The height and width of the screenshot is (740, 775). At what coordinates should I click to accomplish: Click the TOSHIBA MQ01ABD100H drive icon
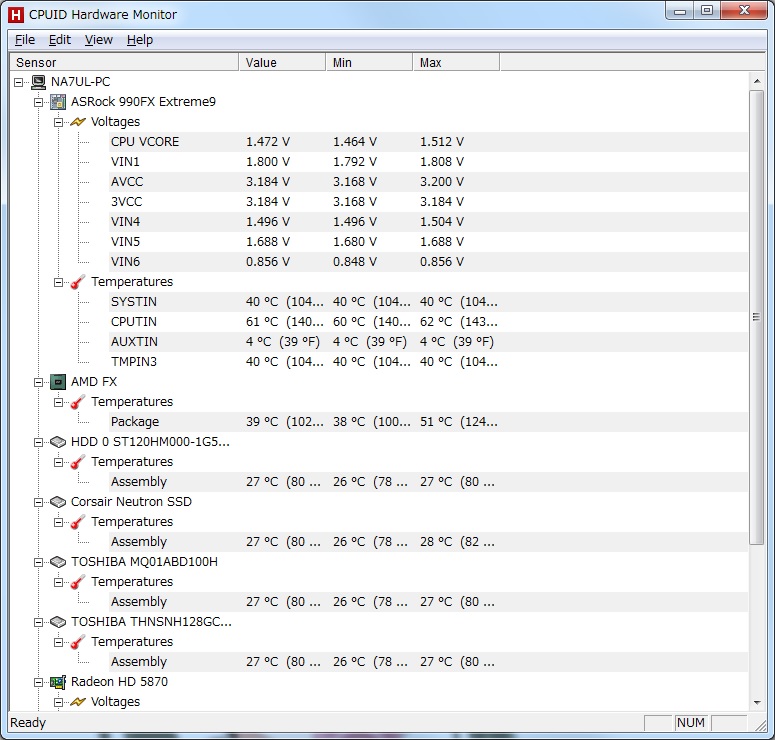tap(58, 562)
